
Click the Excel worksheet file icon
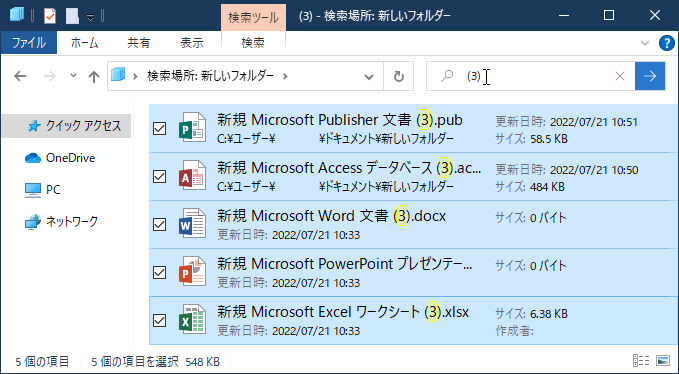tap(192, 319)
